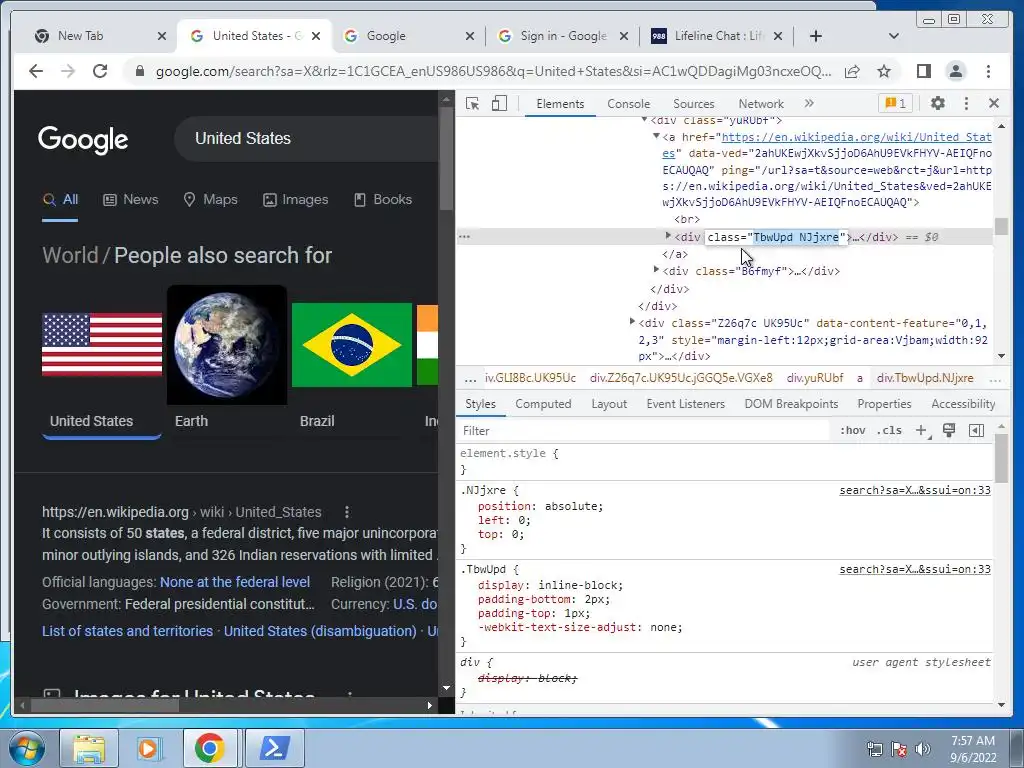Open List of states and territories link
Viewport: 1024px width, 768px height.
point(127,631)
